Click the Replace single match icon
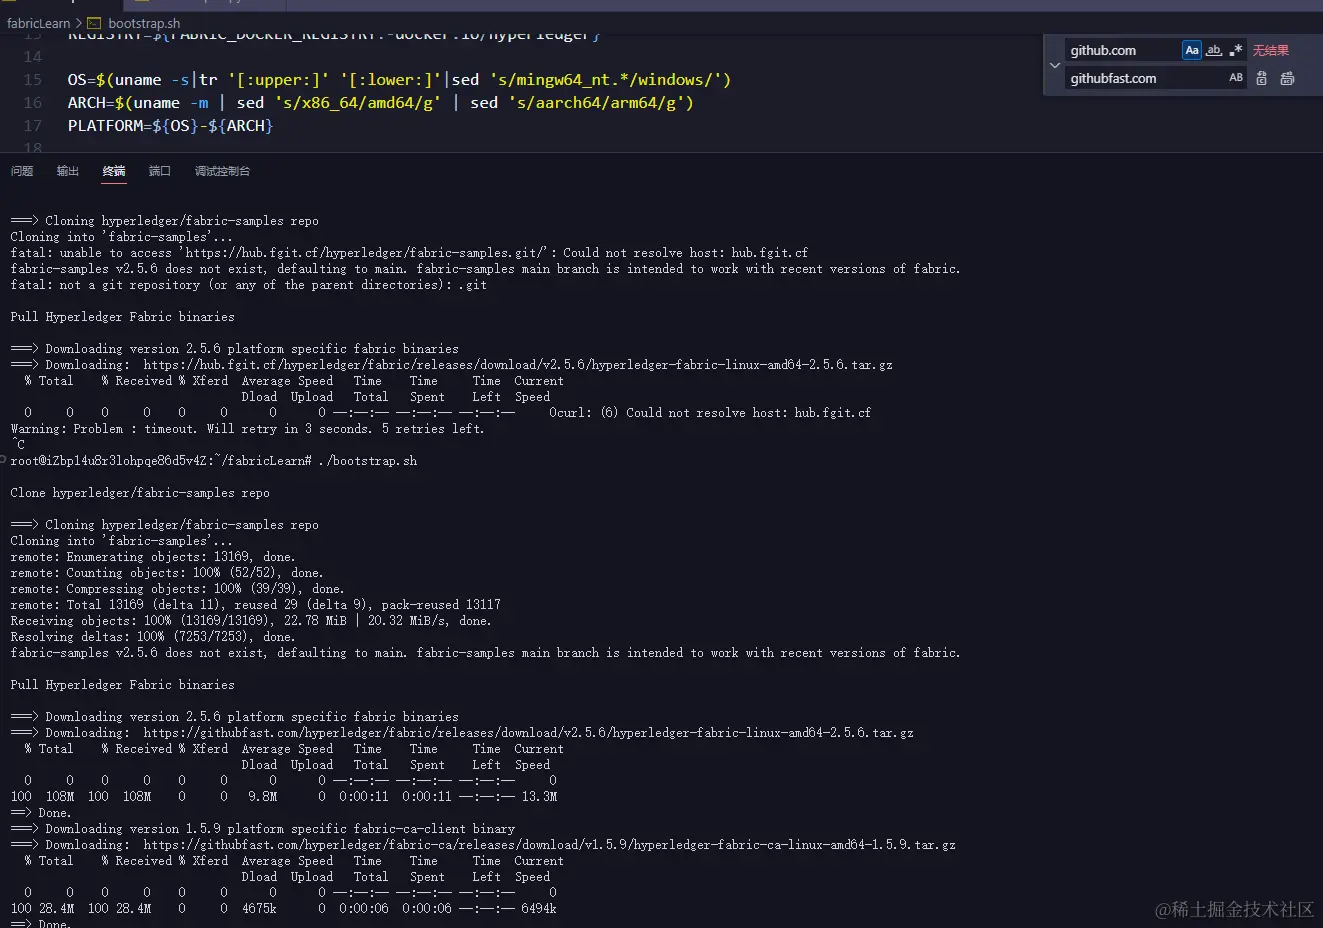The image size is (1323, 928). pos(1262,78)
